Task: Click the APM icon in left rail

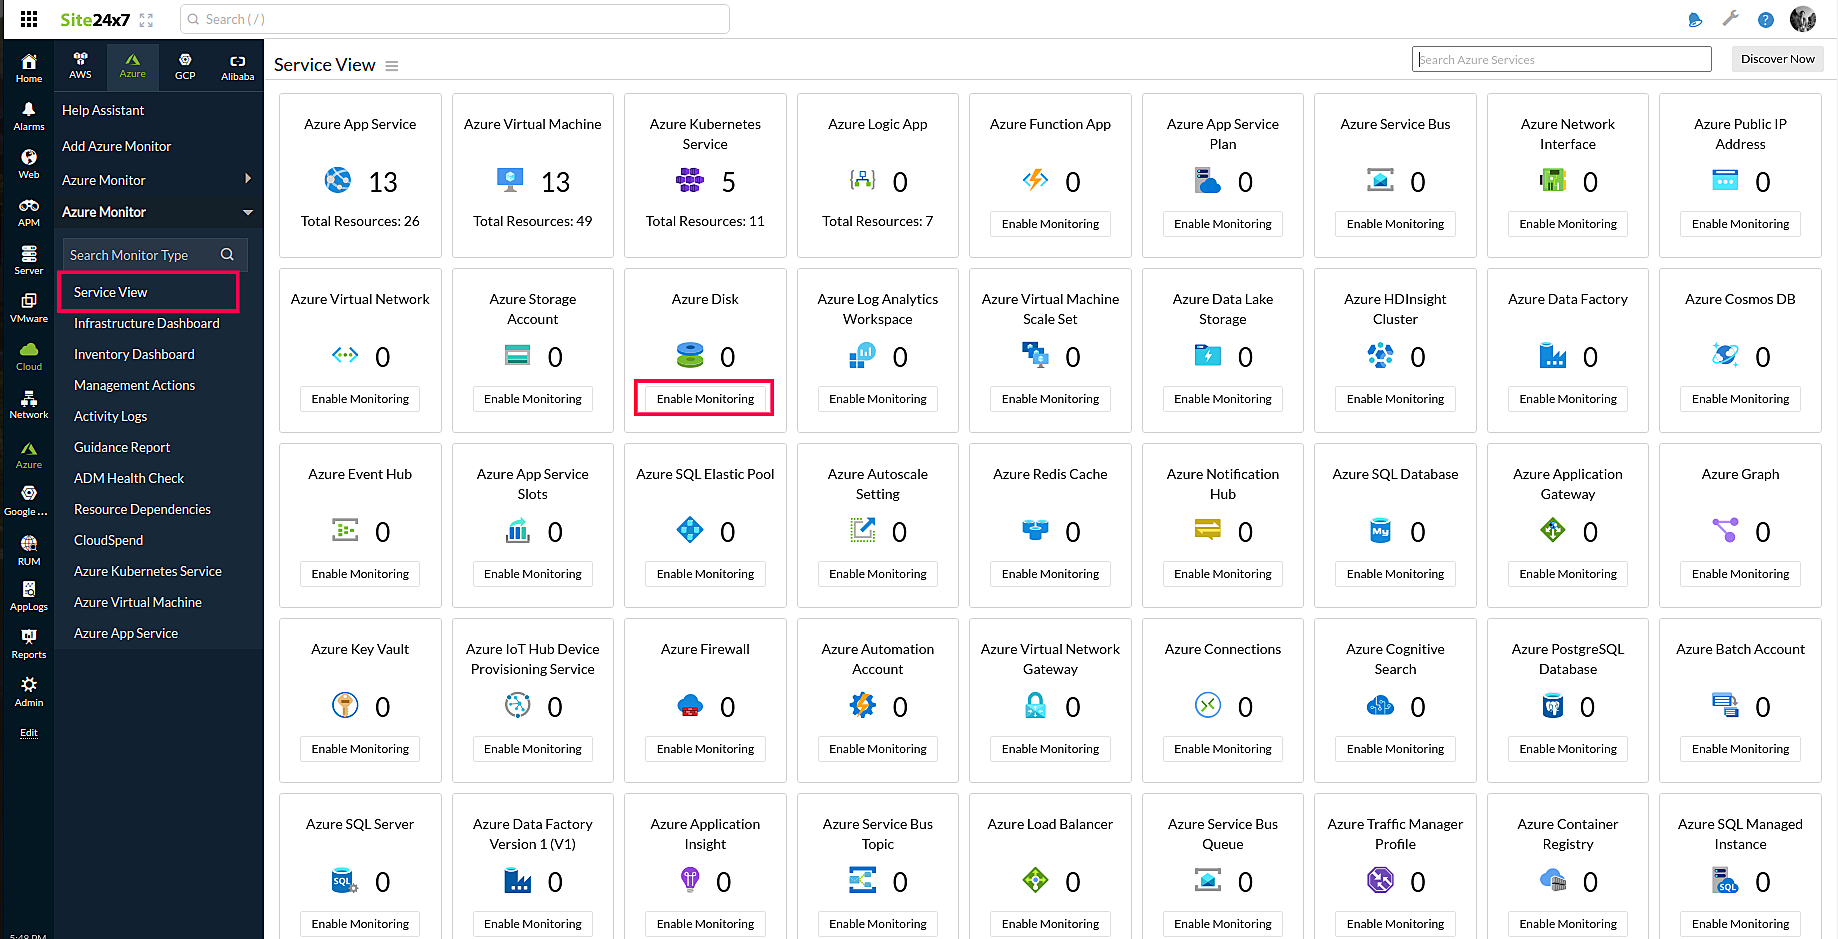Action: coord(28,211)
